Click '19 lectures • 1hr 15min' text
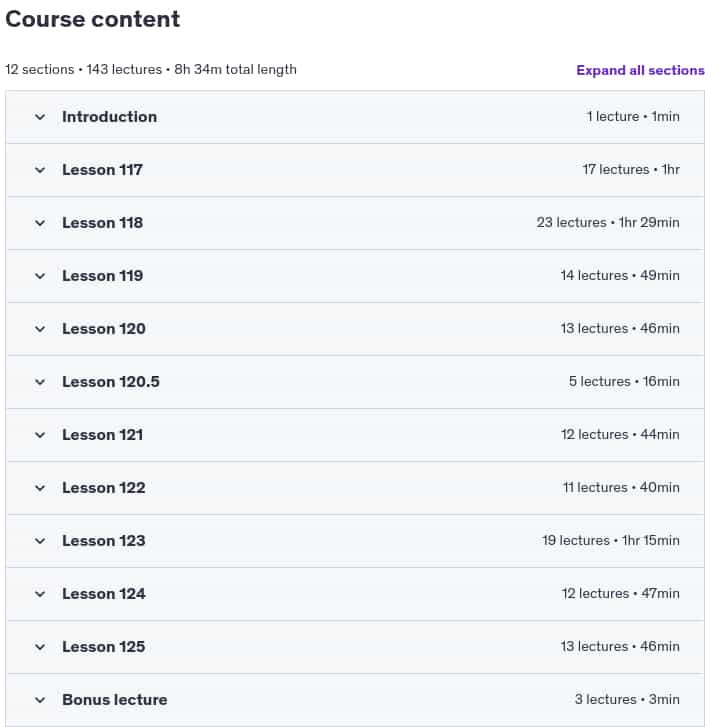705x727 pixels. tap(611, 541)
